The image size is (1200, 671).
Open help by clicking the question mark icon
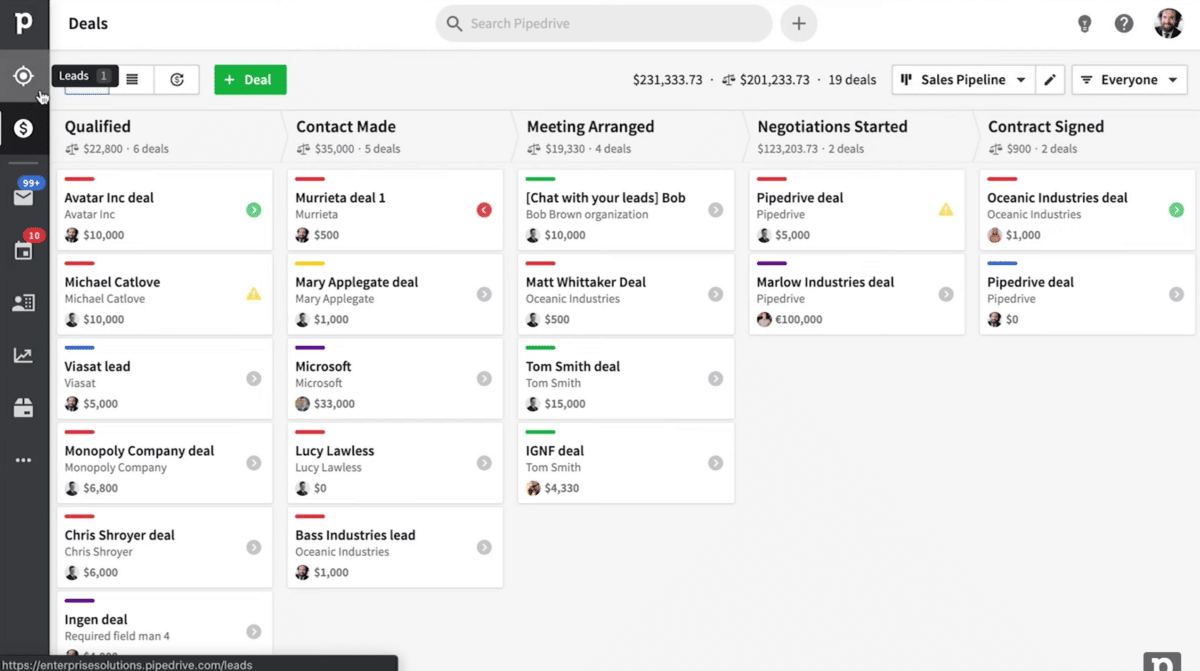click(x=1123, y=23)
